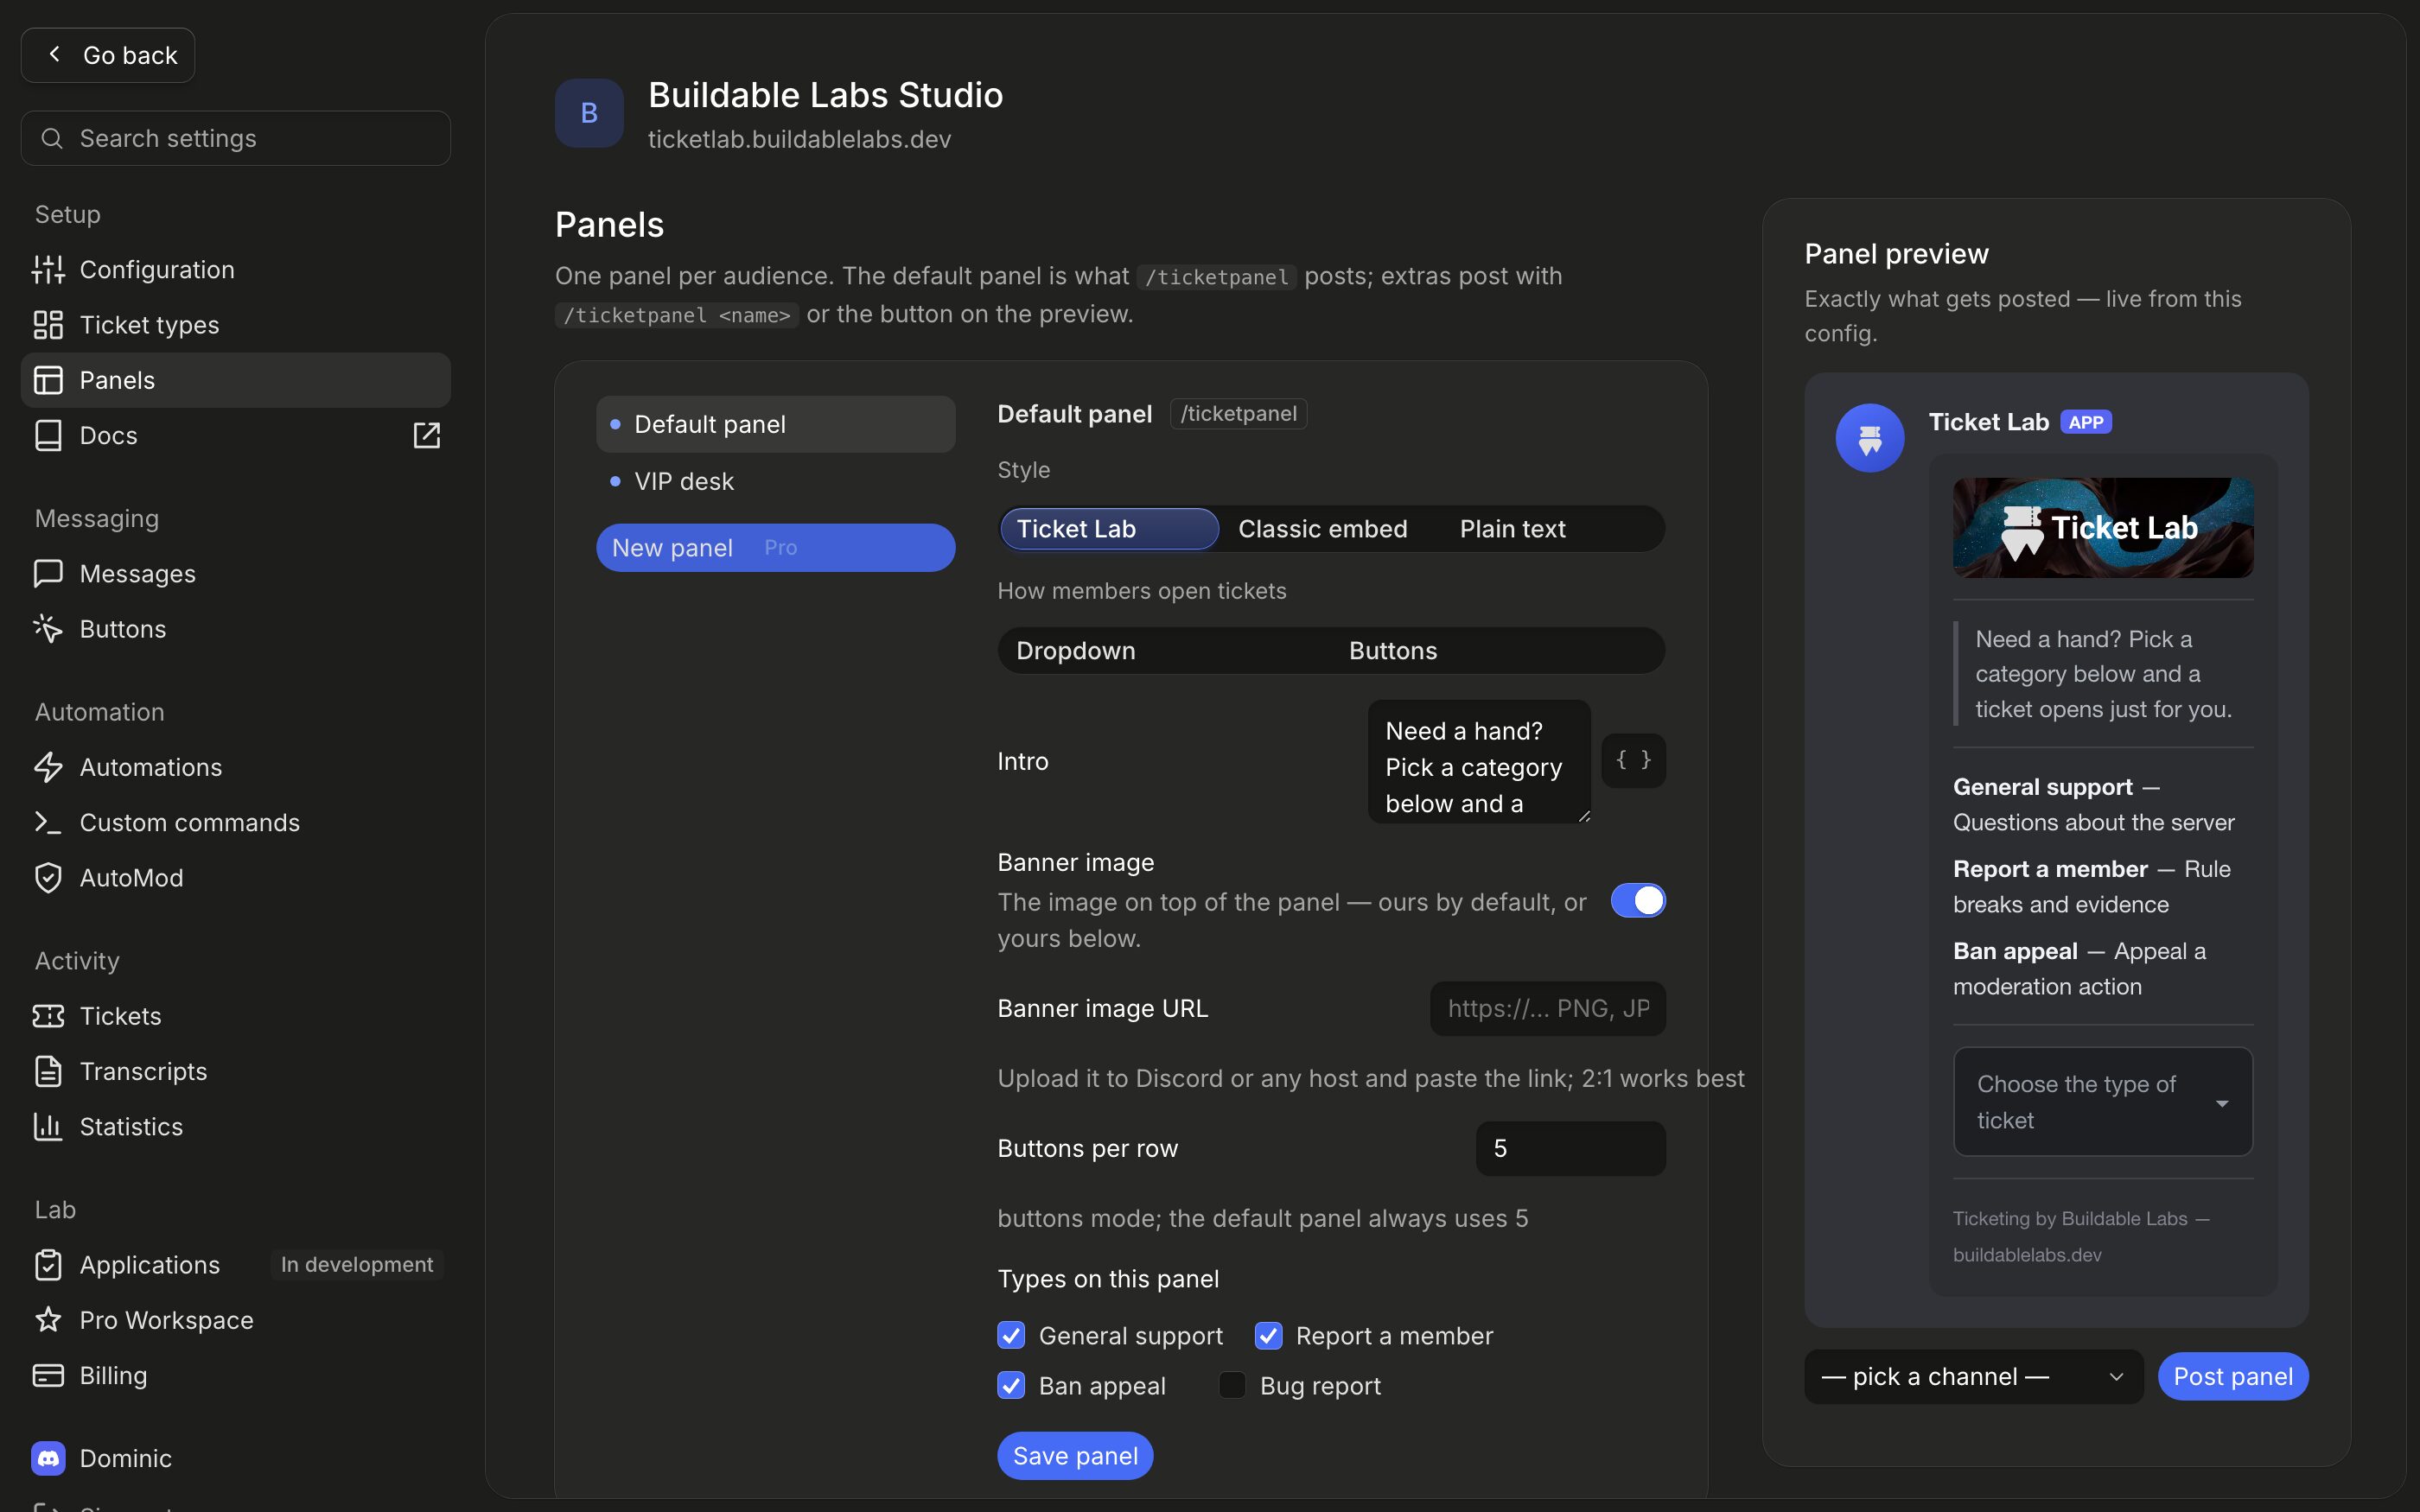Click the Ticket Lab bot avatar in preview
Screen dimensions: 2420x1512
pos(1870,438)
